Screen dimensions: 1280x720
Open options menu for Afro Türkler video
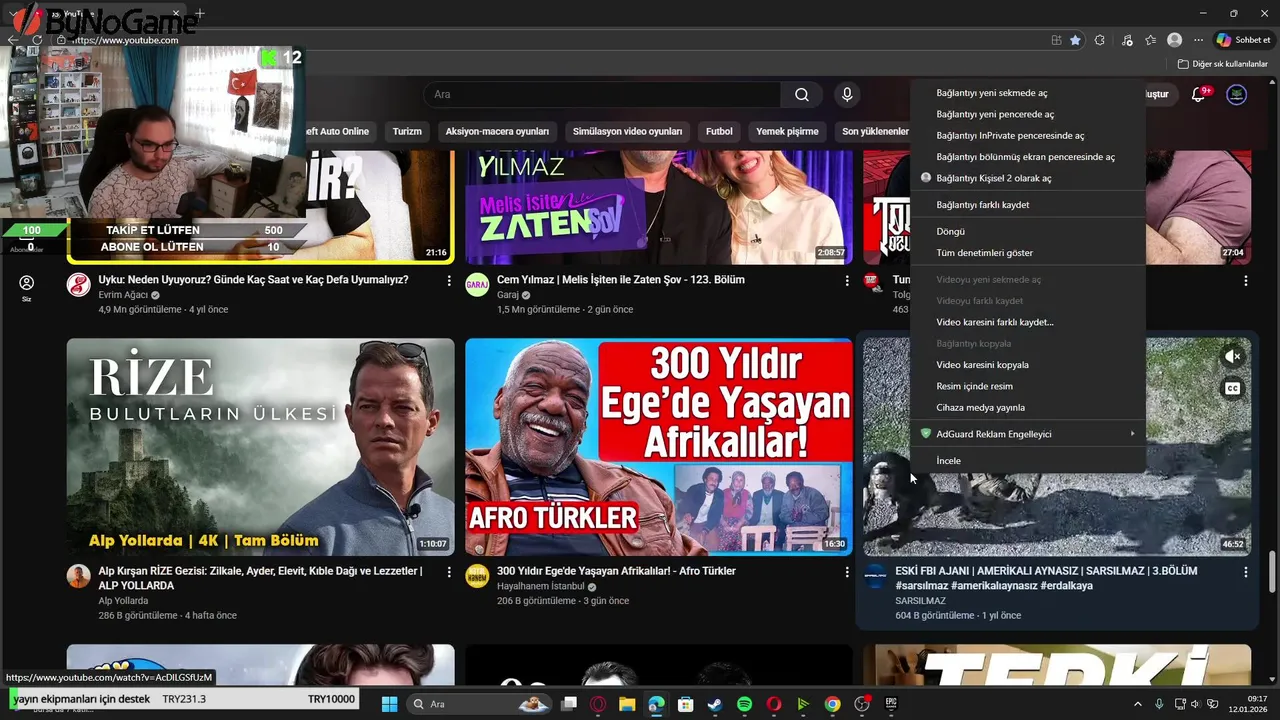[847, 572]
